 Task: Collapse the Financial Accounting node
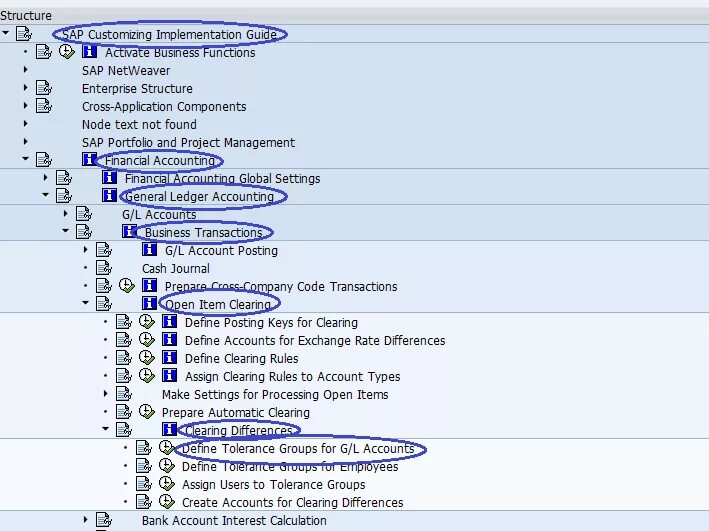point(25,159)
